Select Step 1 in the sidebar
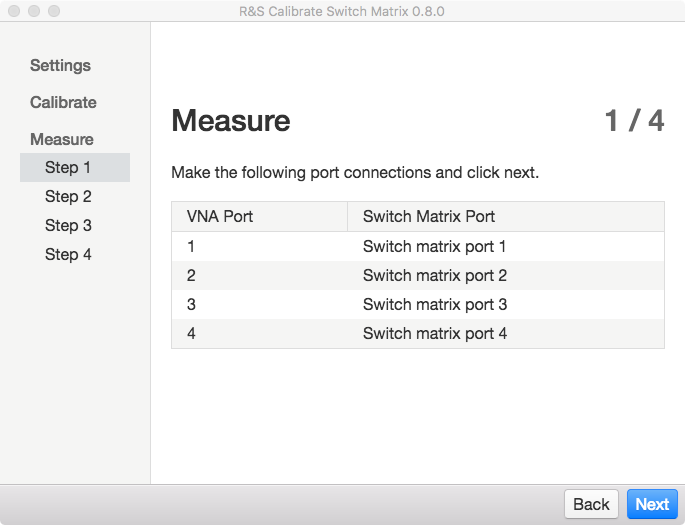Screen dimensions: 685x525 75,167
